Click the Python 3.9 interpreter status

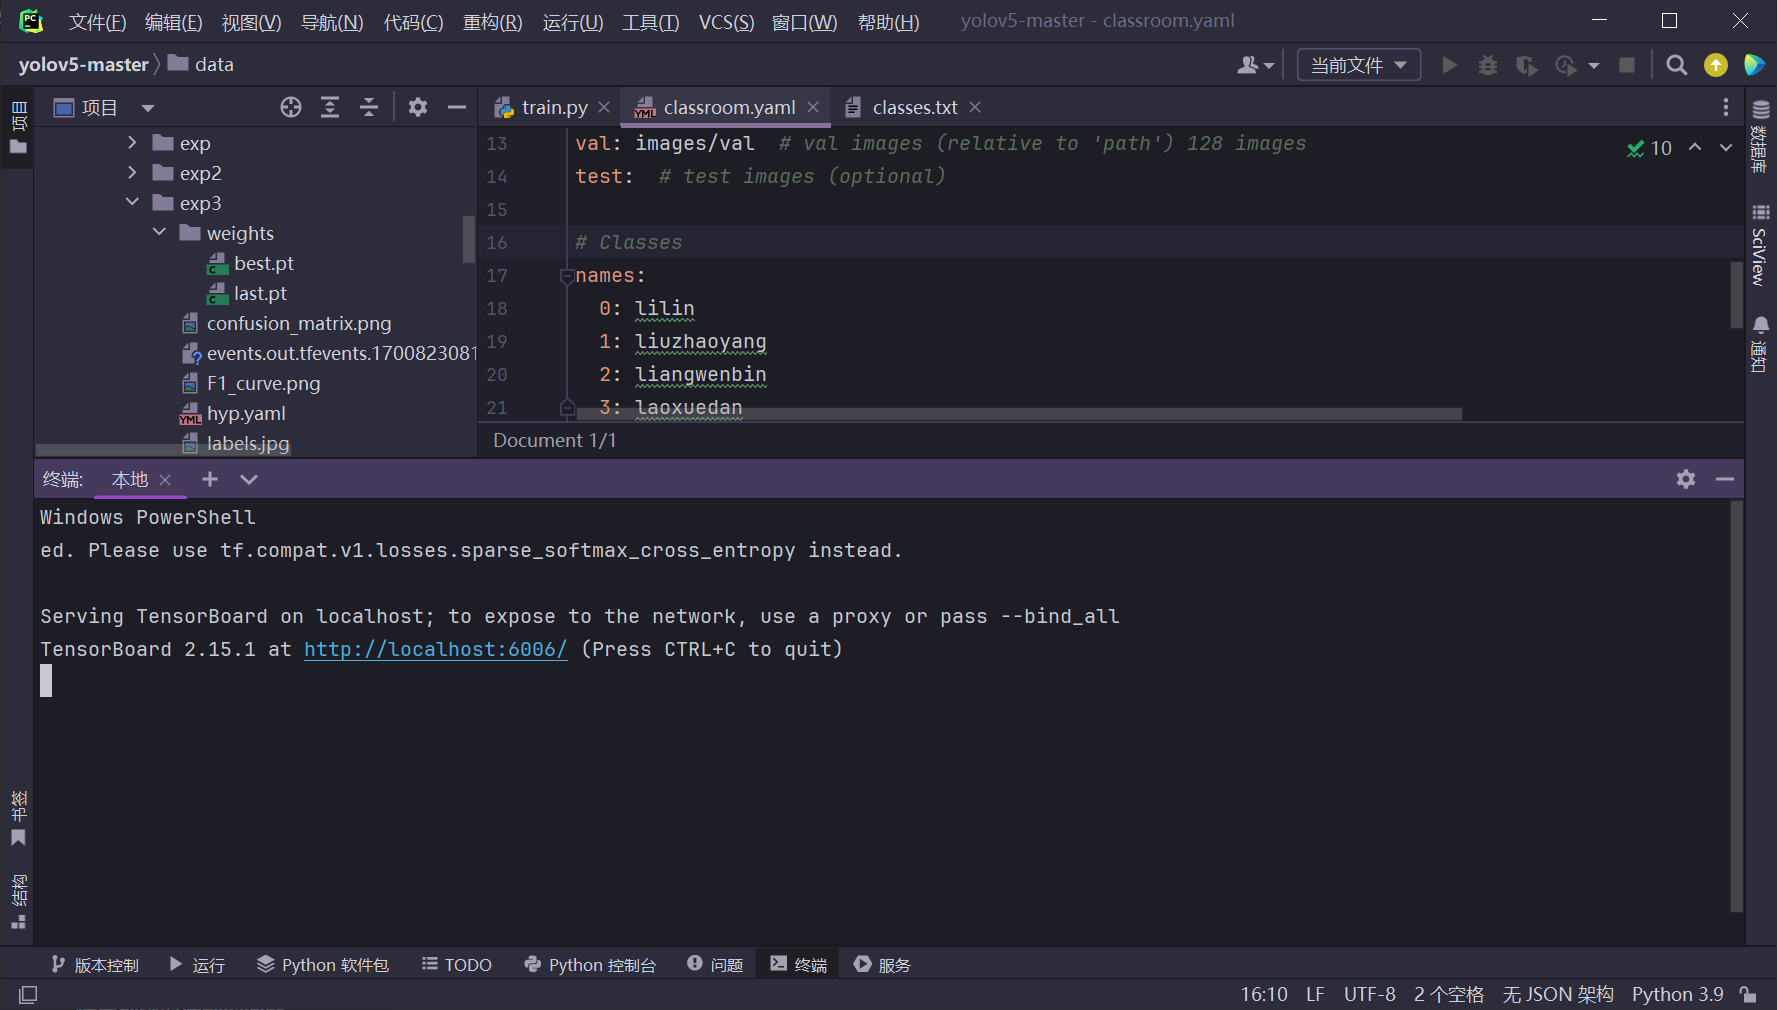click(1678, 994)
